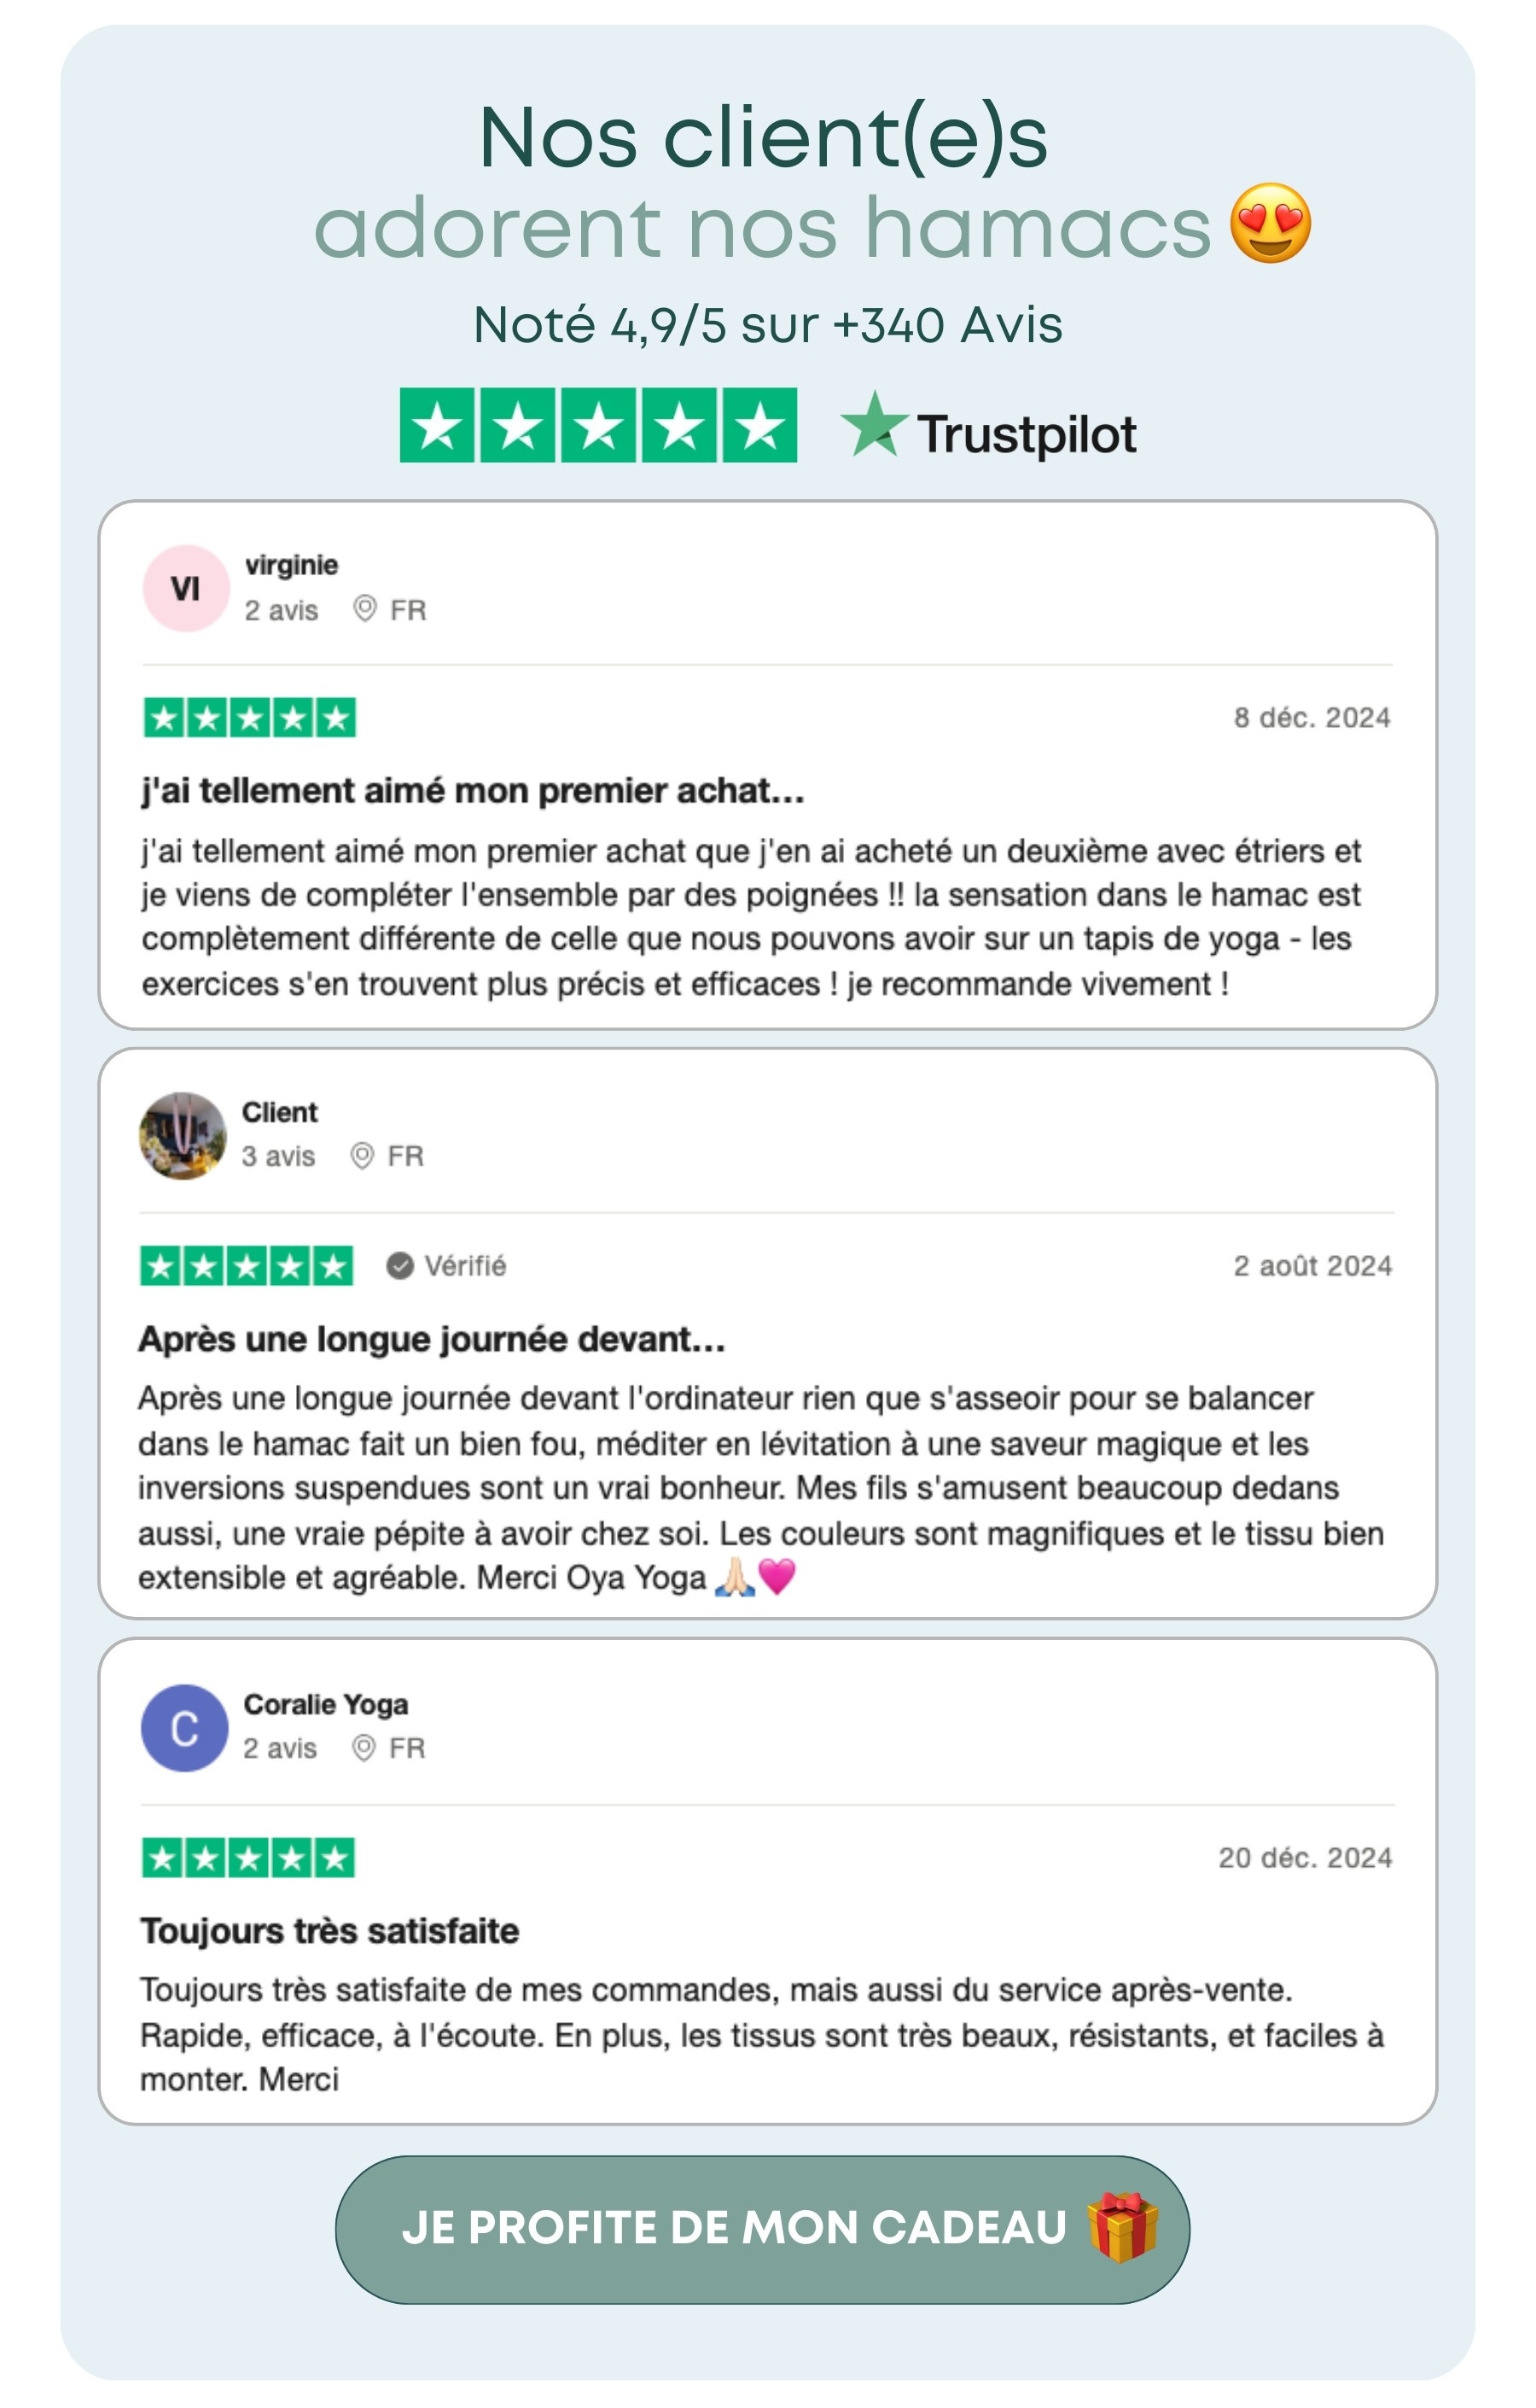The height and width of the screenshot is (2408, 1536).
Task: Click Client's profile photo avatar
Action: pos(183,1135)
